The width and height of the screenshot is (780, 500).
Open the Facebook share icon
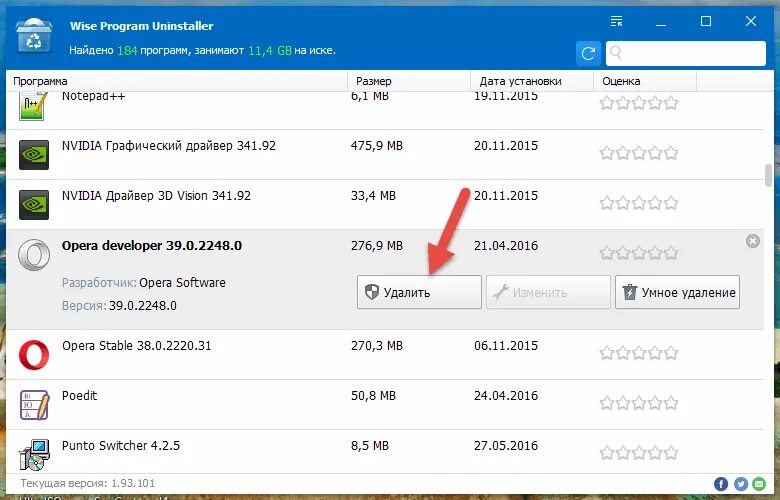point(721,484)
